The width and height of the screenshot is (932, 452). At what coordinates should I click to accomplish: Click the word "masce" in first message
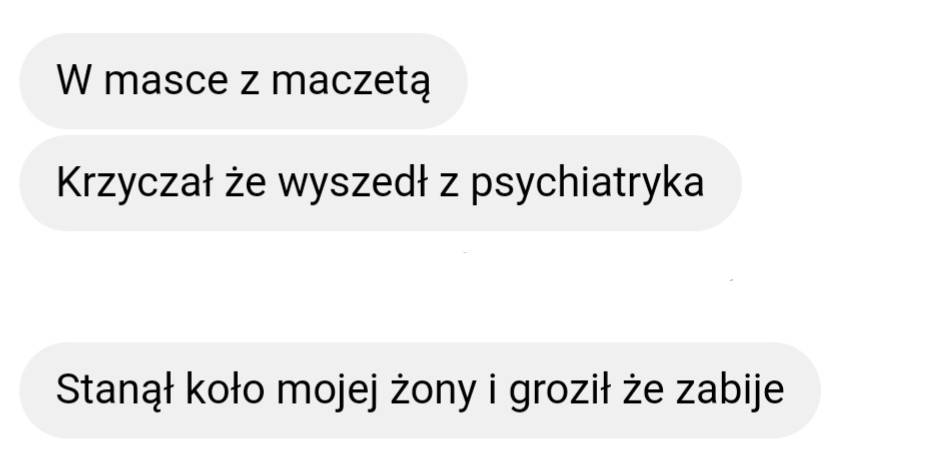click(x=166, y=81)
